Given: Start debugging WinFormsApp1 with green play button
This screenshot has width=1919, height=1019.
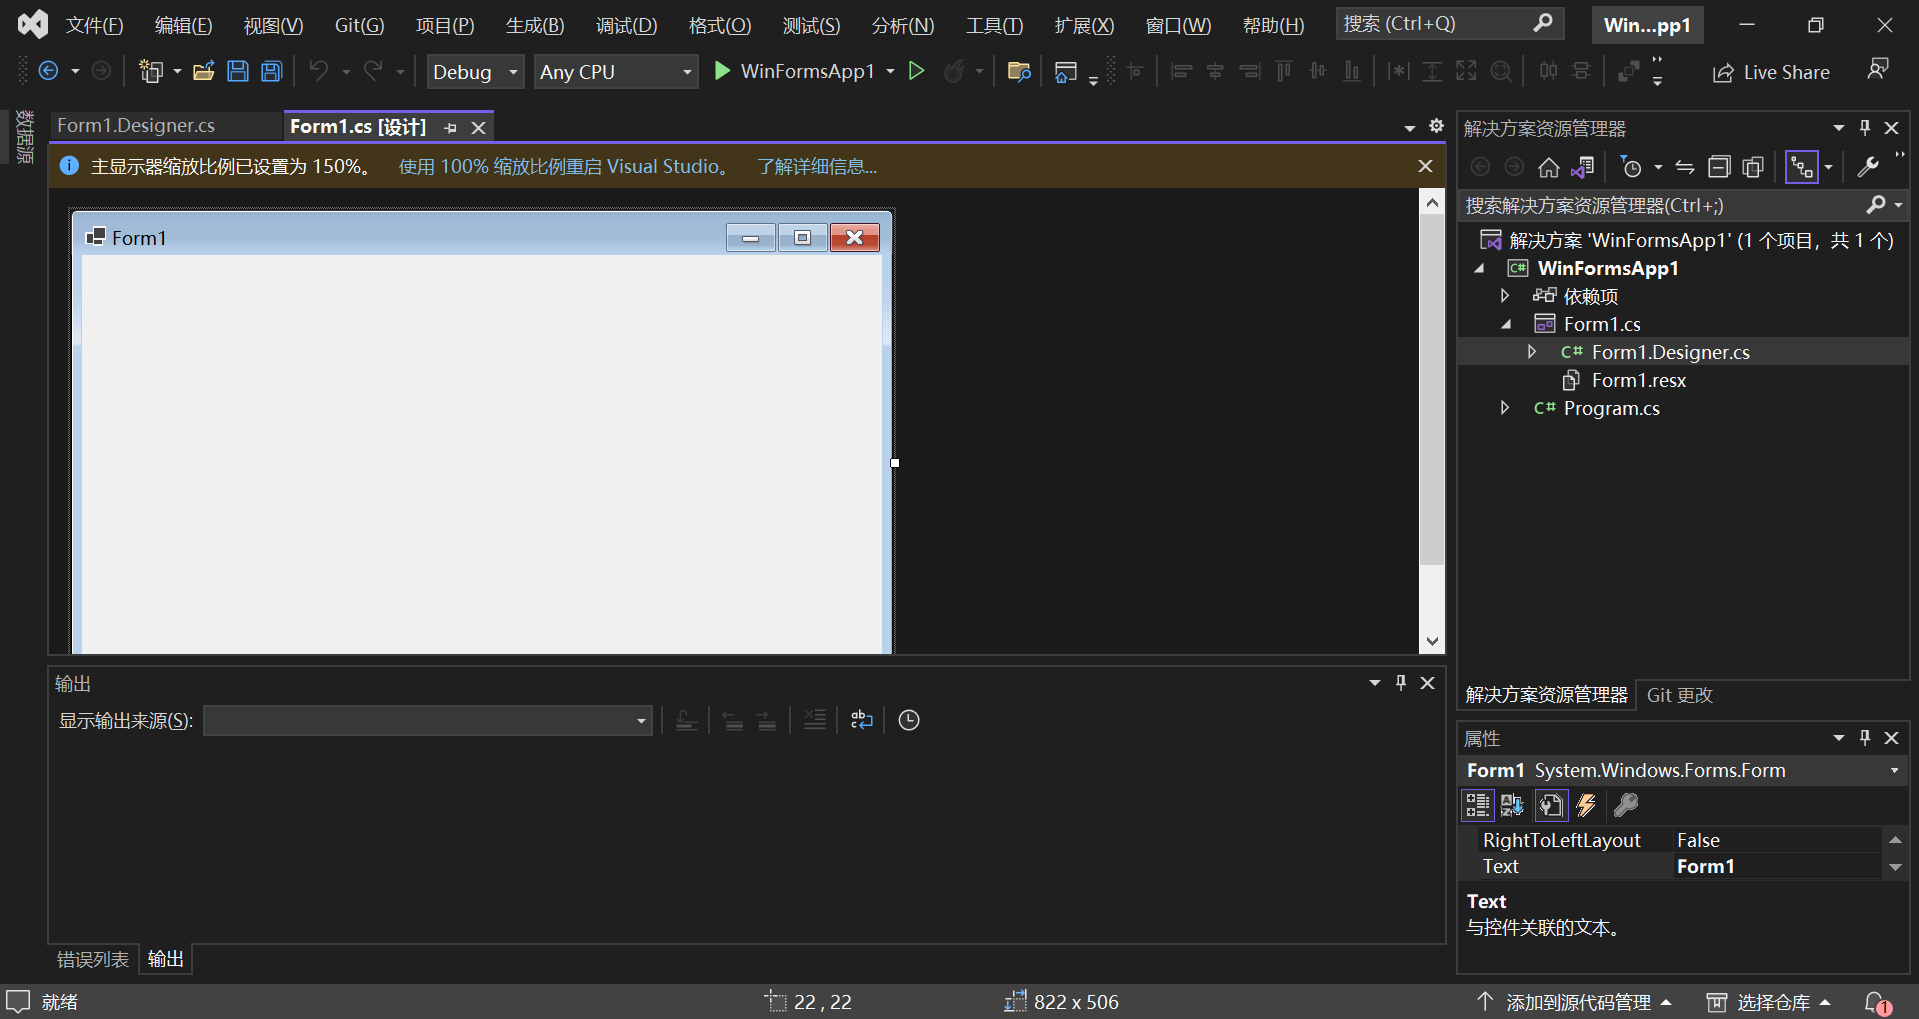Looking at the screenshot, I should pyautogui.click(x=722, y=71).
